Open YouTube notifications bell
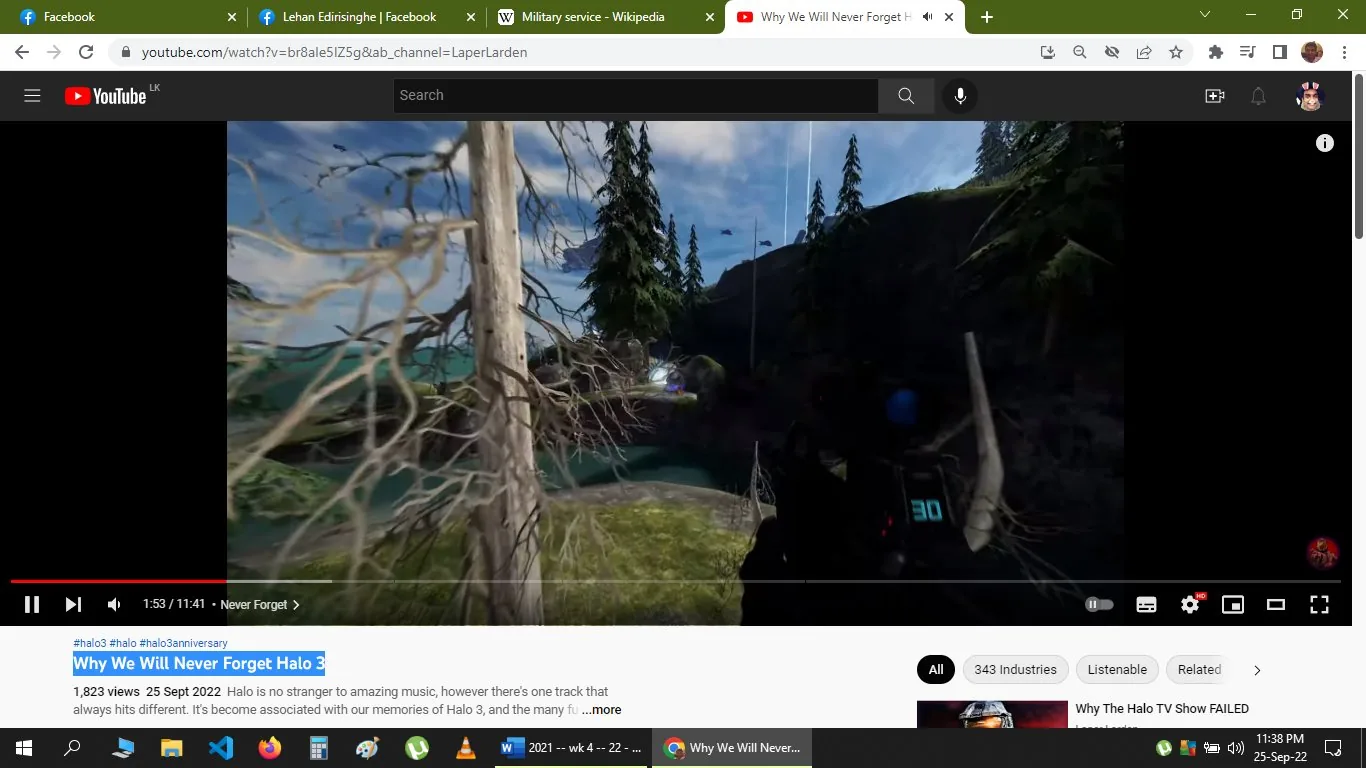1366x768 pixels. [1258, 95]
